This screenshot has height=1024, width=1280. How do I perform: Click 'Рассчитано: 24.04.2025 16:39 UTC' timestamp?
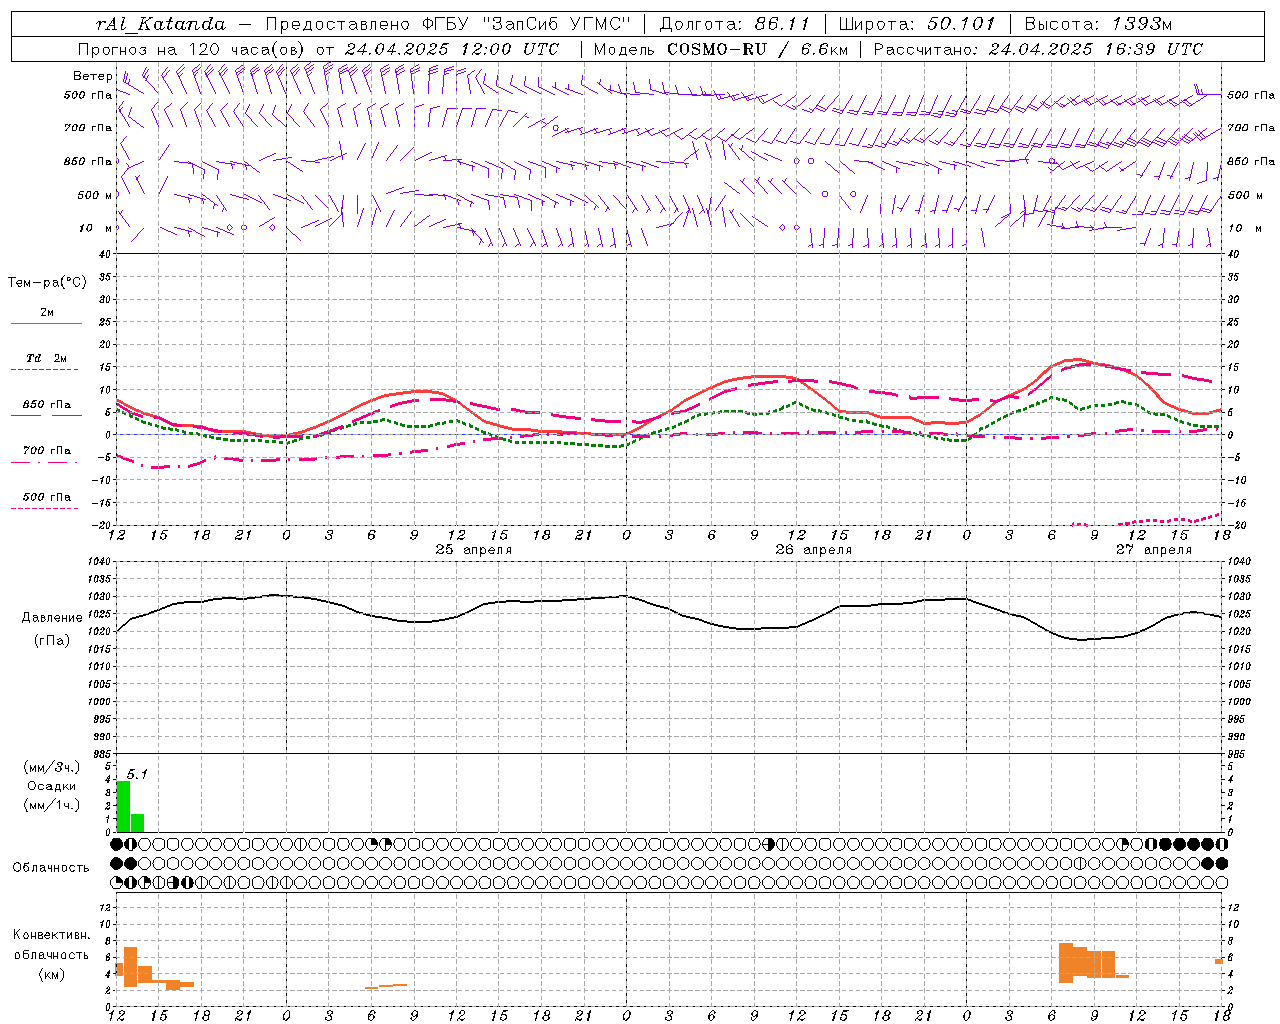click(x=1038, y=49)
